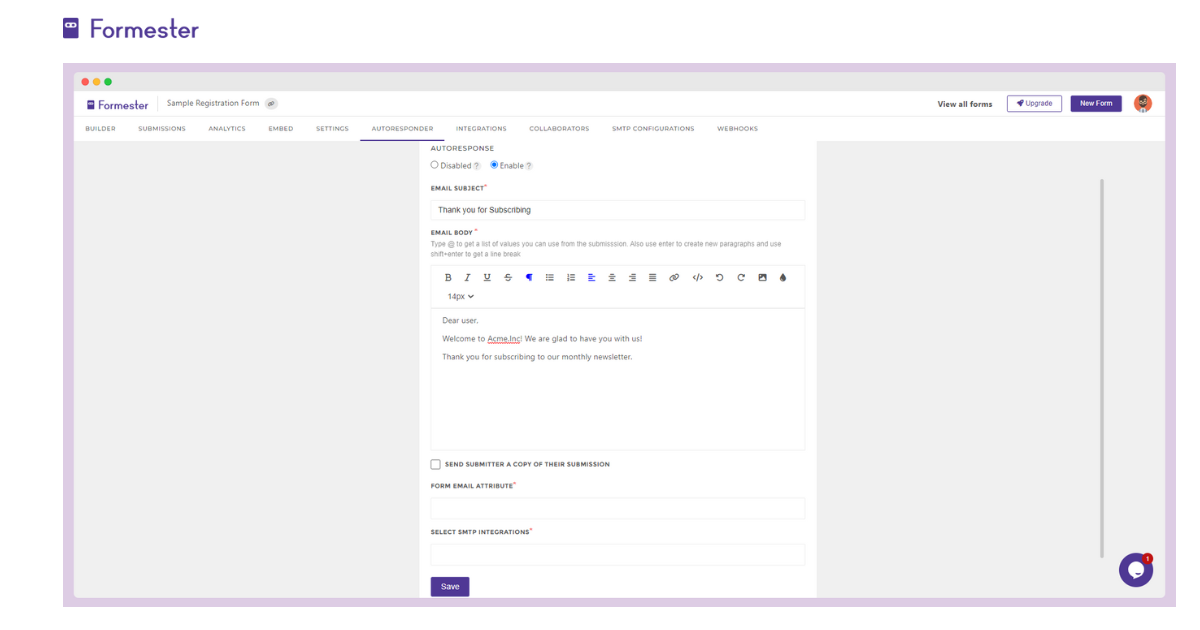Open the Formester chat support bubble

pyautogui.click(x=1135, y=569)
